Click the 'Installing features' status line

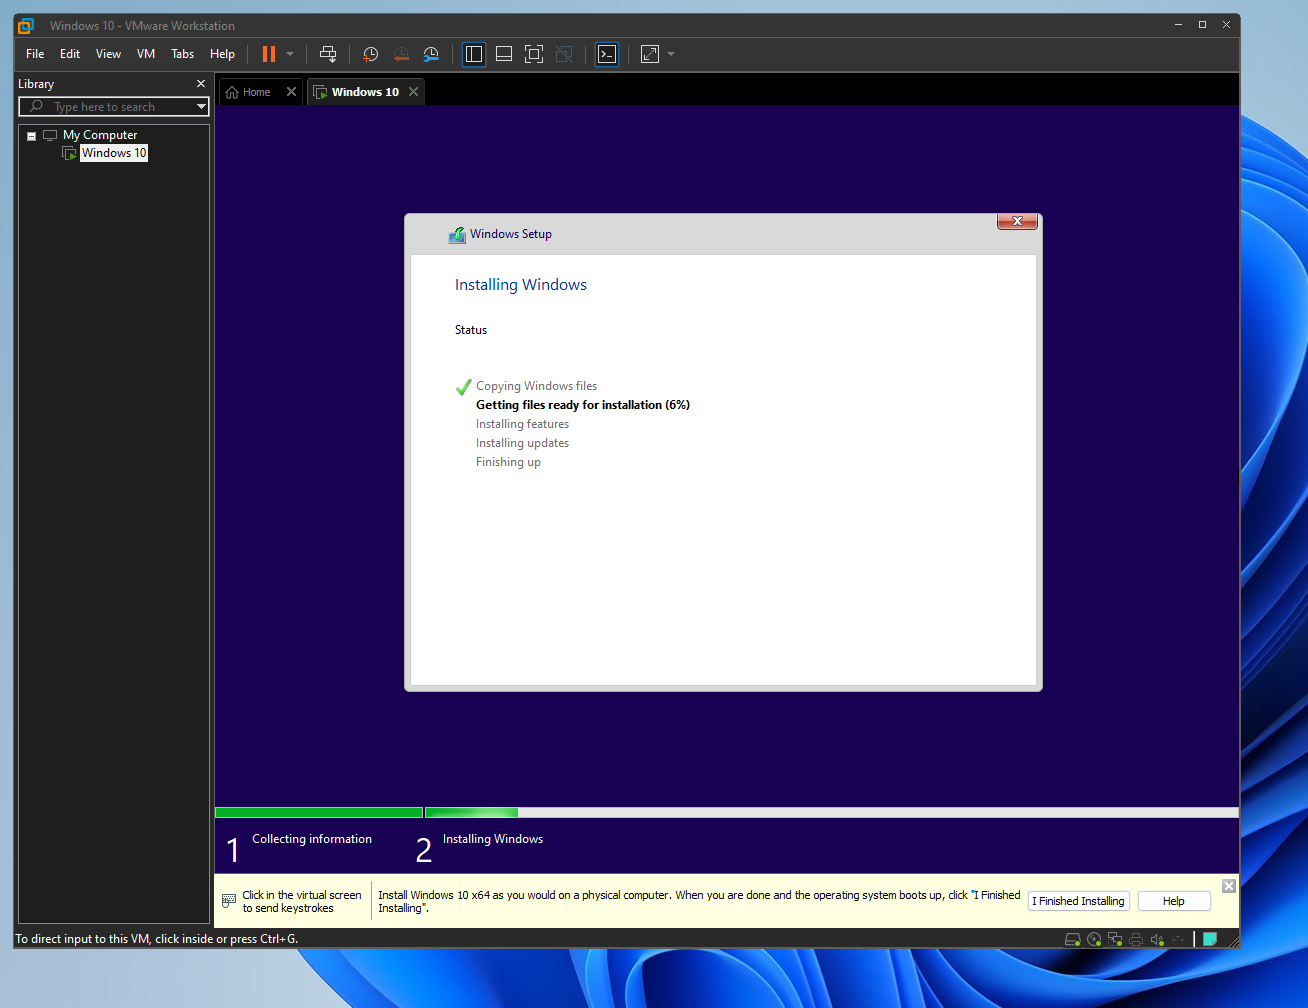point(522,424)
